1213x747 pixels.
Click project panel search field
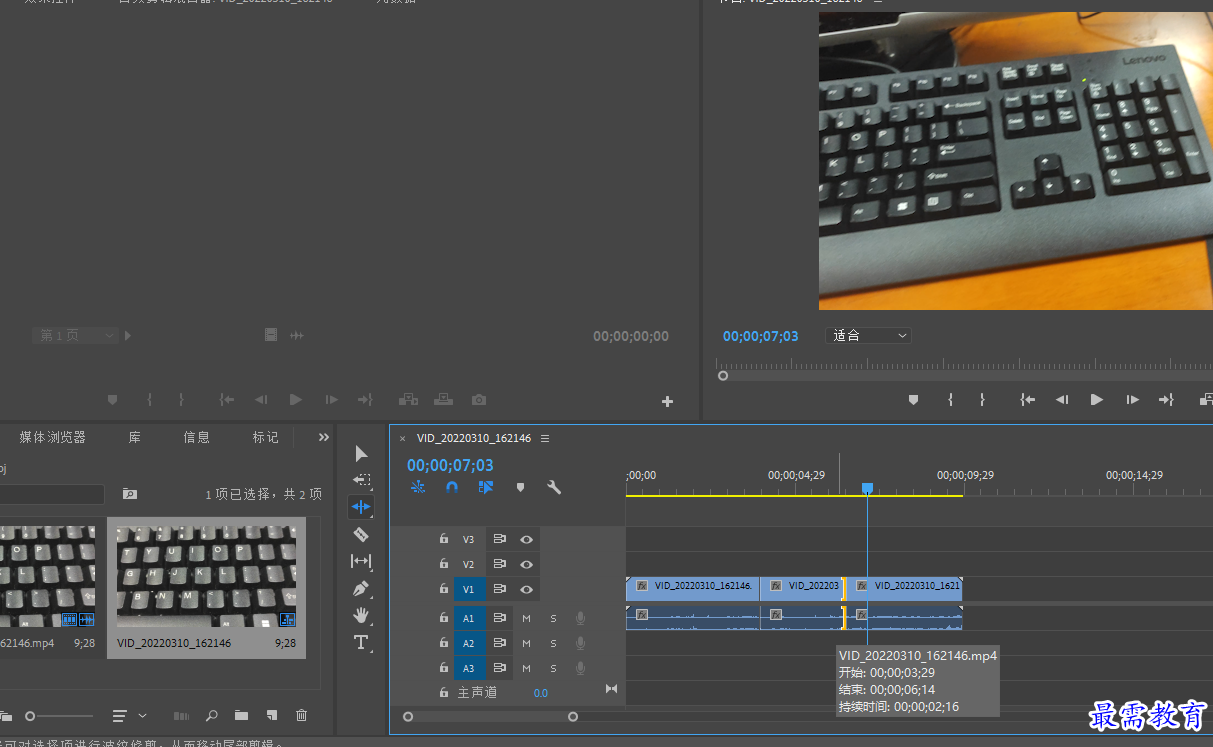click(52, 494)
